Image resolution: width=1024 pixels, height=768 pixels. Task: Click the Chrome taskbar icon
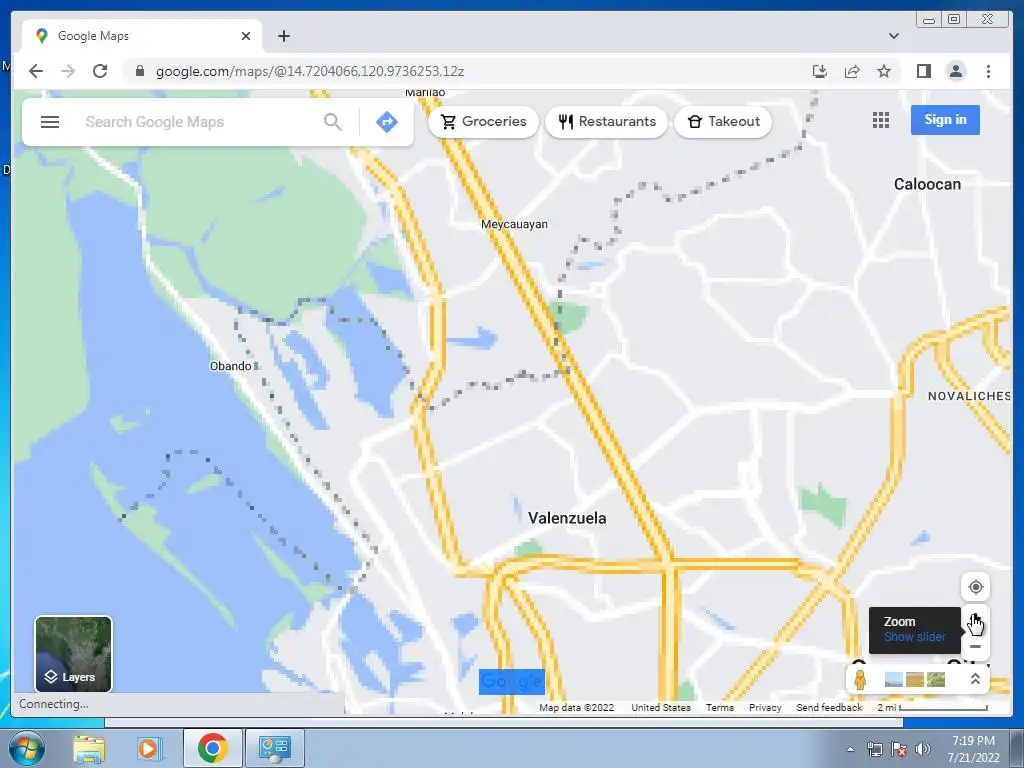coord(212,748)
